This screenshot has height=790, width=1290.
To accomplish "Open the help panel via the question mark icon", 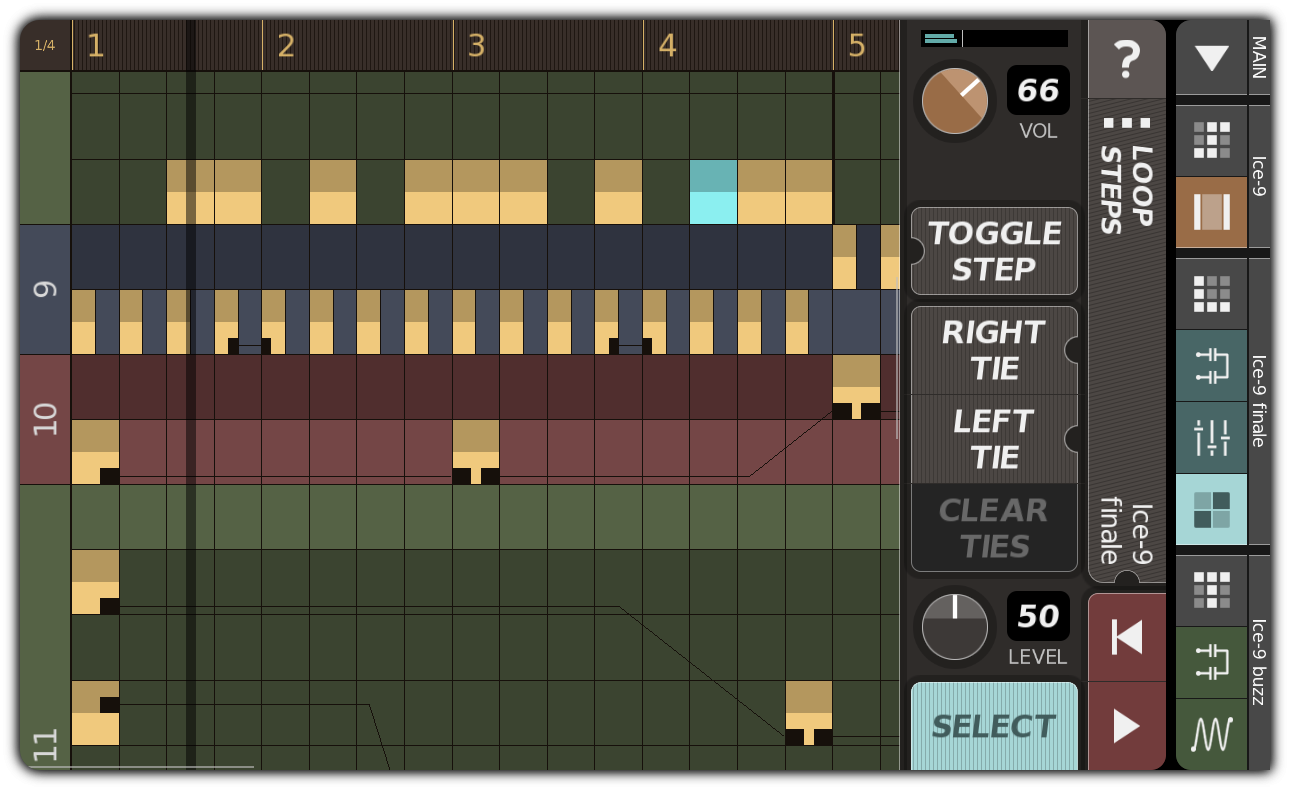I will point(1127,60).
